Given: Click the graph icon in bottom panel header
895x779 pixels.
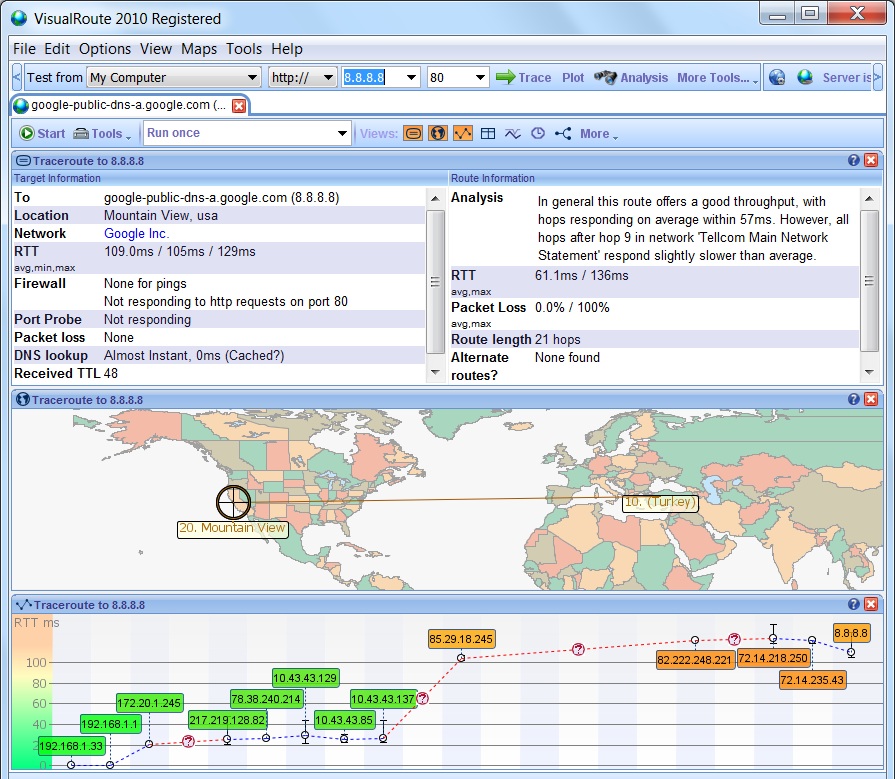Looking at the screenshot, I should pos(24,604).
